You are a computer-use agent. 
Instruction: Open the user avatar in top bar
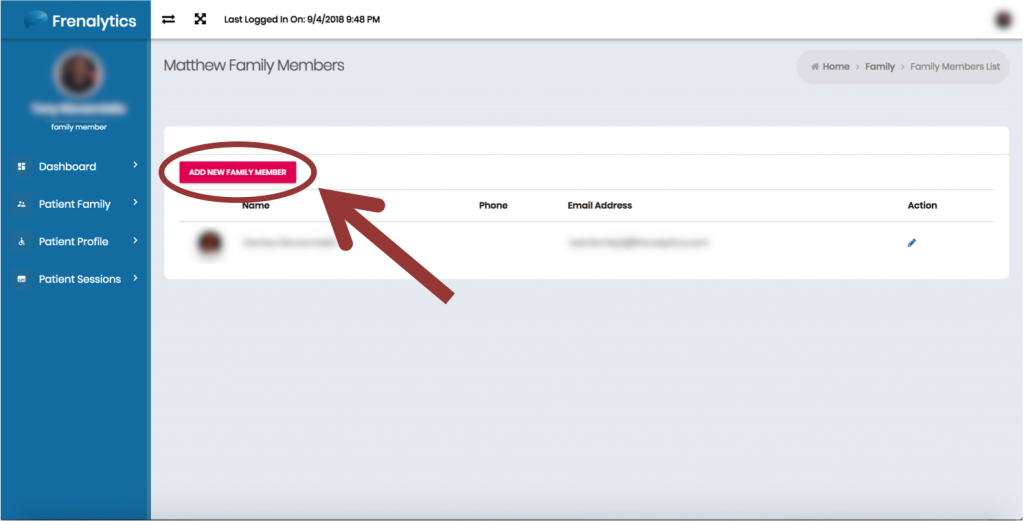tap(1003, 20)
